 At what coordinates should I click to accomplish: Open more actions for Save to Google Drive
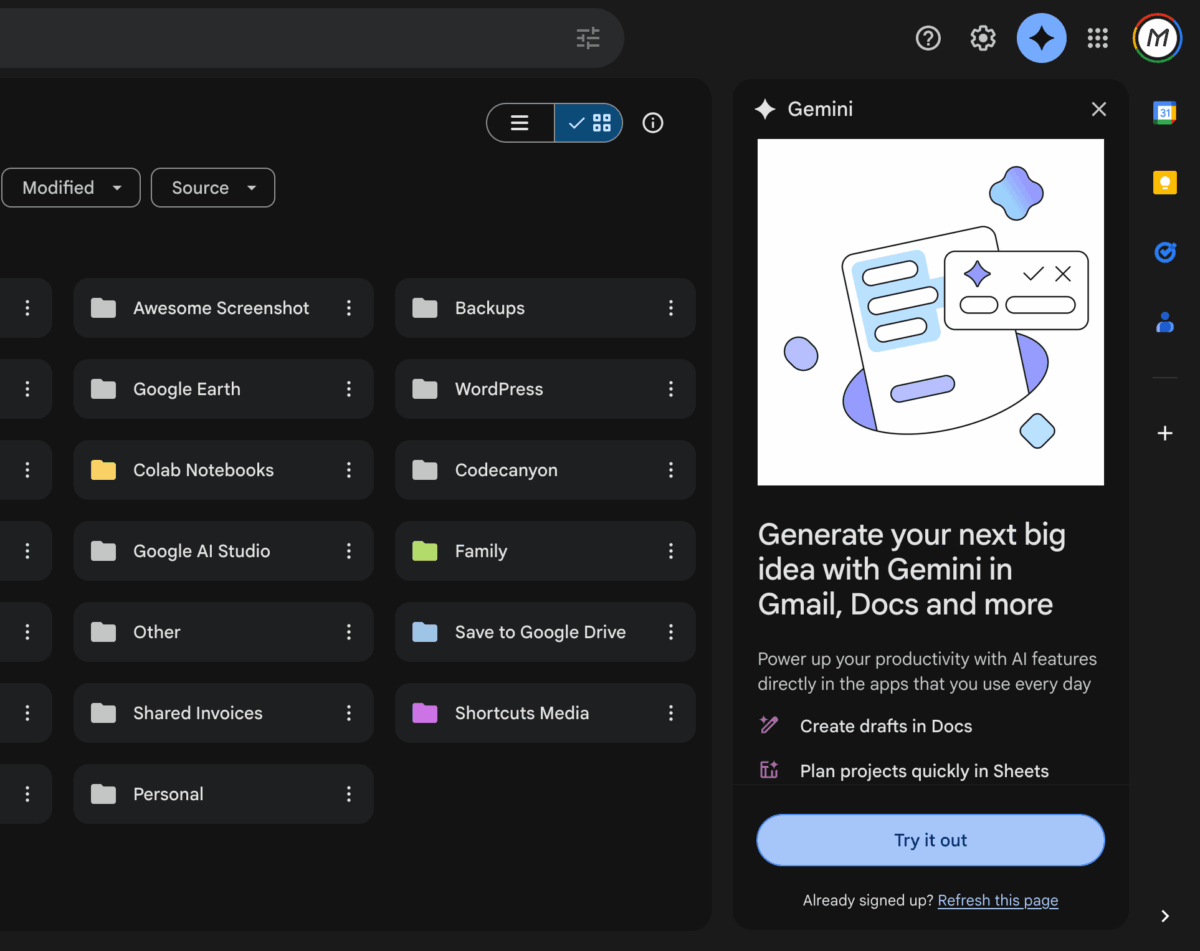click(x=671, y=632)
